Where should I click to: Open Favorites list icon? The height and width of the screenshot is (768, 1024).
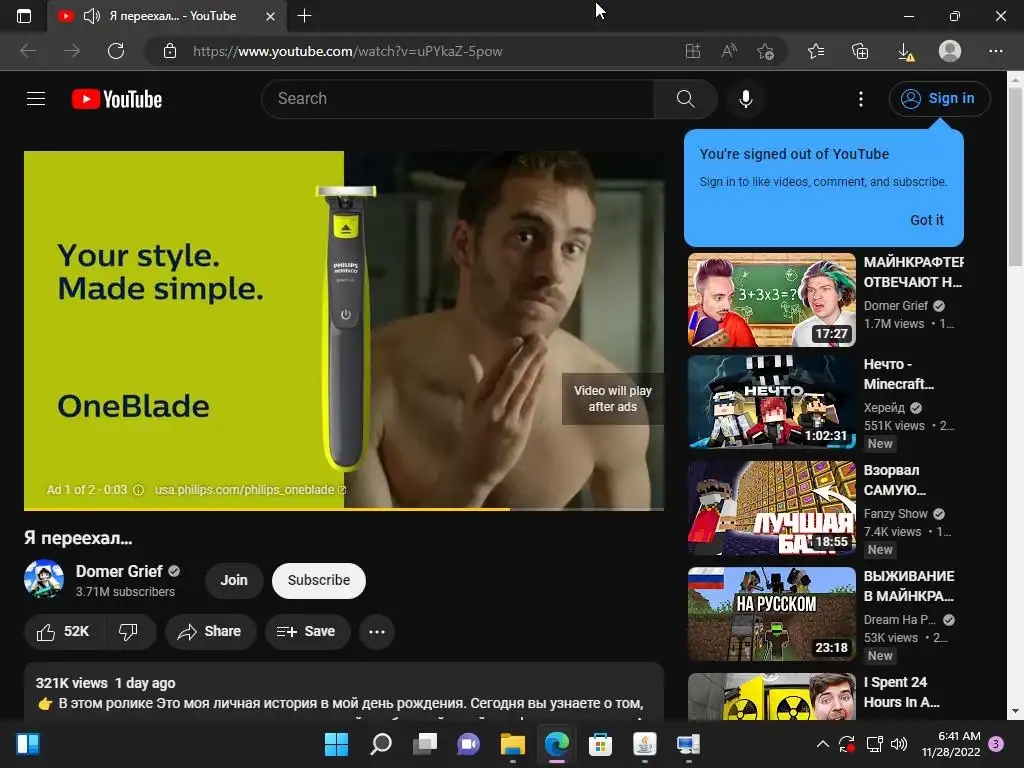(x=816, y=51)
